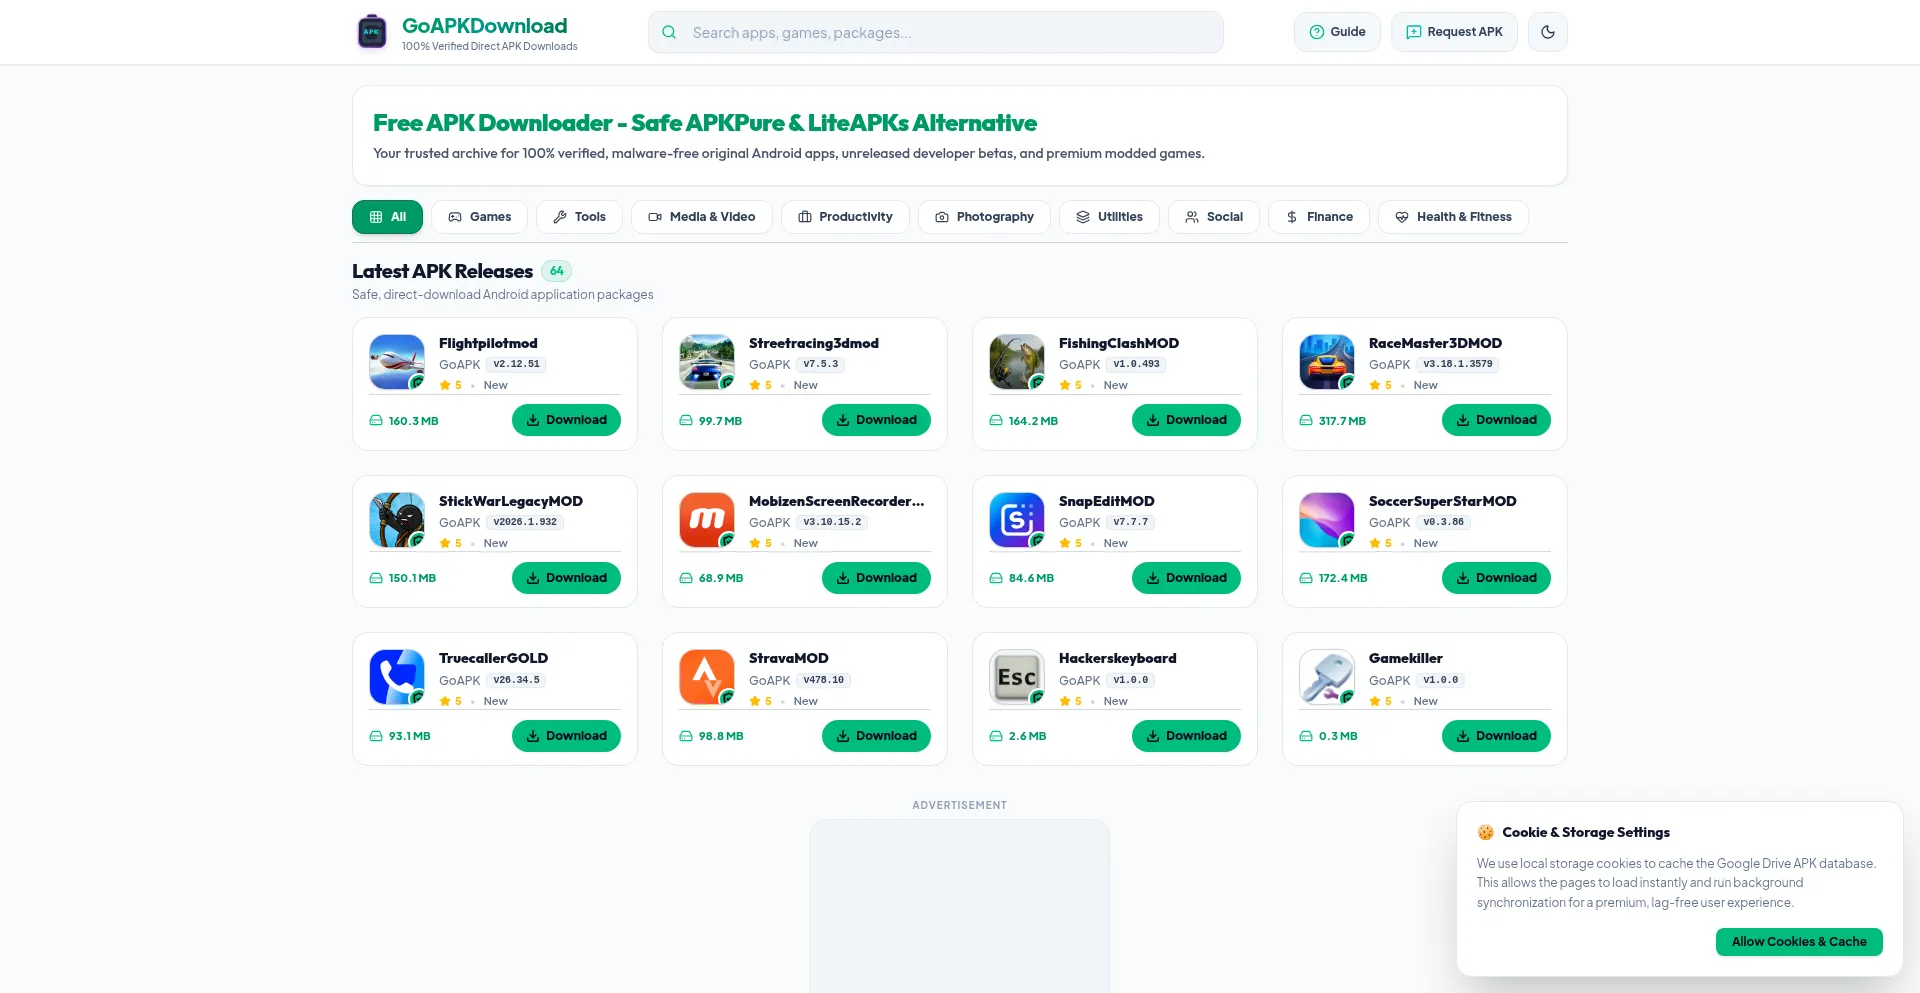The image size is (1920, 993).
Task: Open the Flightpilotmod title
Action: (x=488, y=343)
